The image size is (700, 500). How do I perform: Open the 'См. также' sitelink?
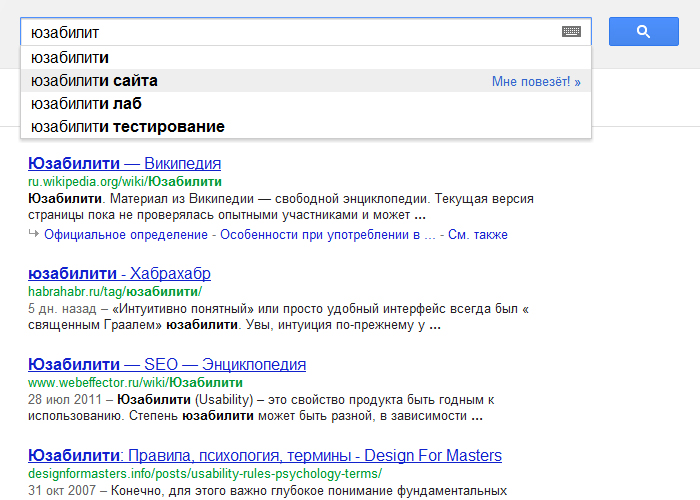(x=478, y=234)
